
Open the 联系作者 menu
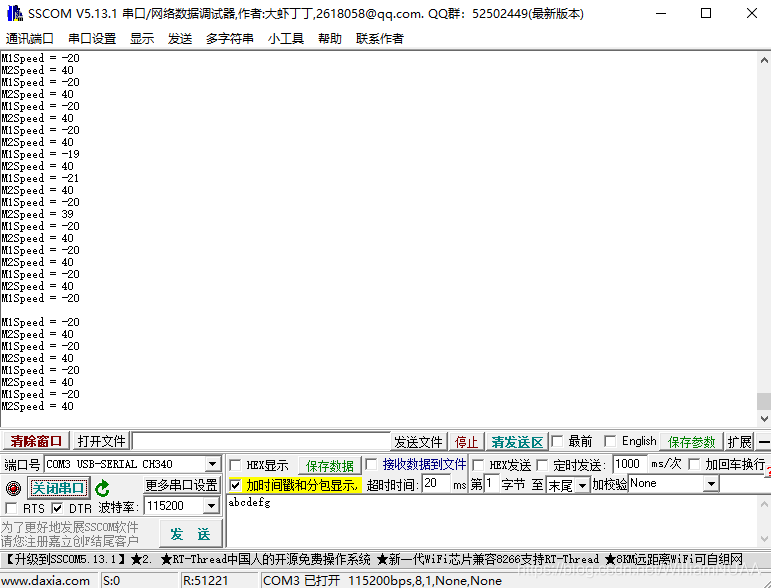[x=380, y=38]
